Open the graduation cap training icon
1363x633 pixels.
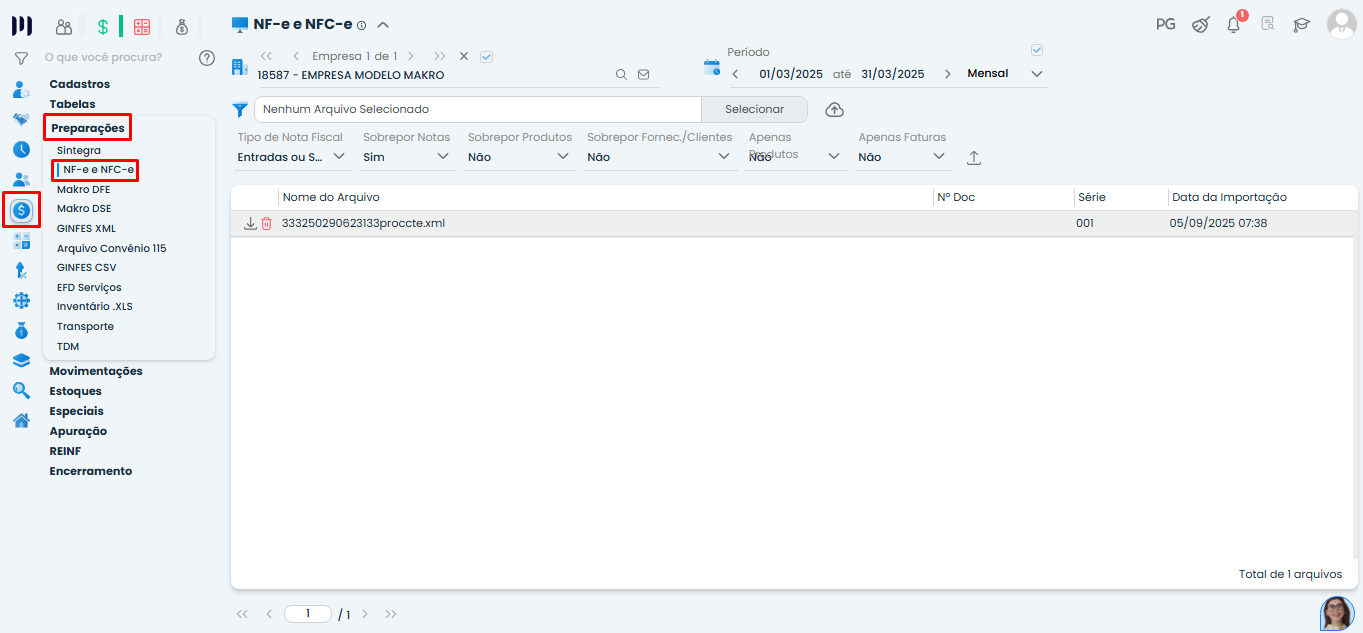point(1301,25)
